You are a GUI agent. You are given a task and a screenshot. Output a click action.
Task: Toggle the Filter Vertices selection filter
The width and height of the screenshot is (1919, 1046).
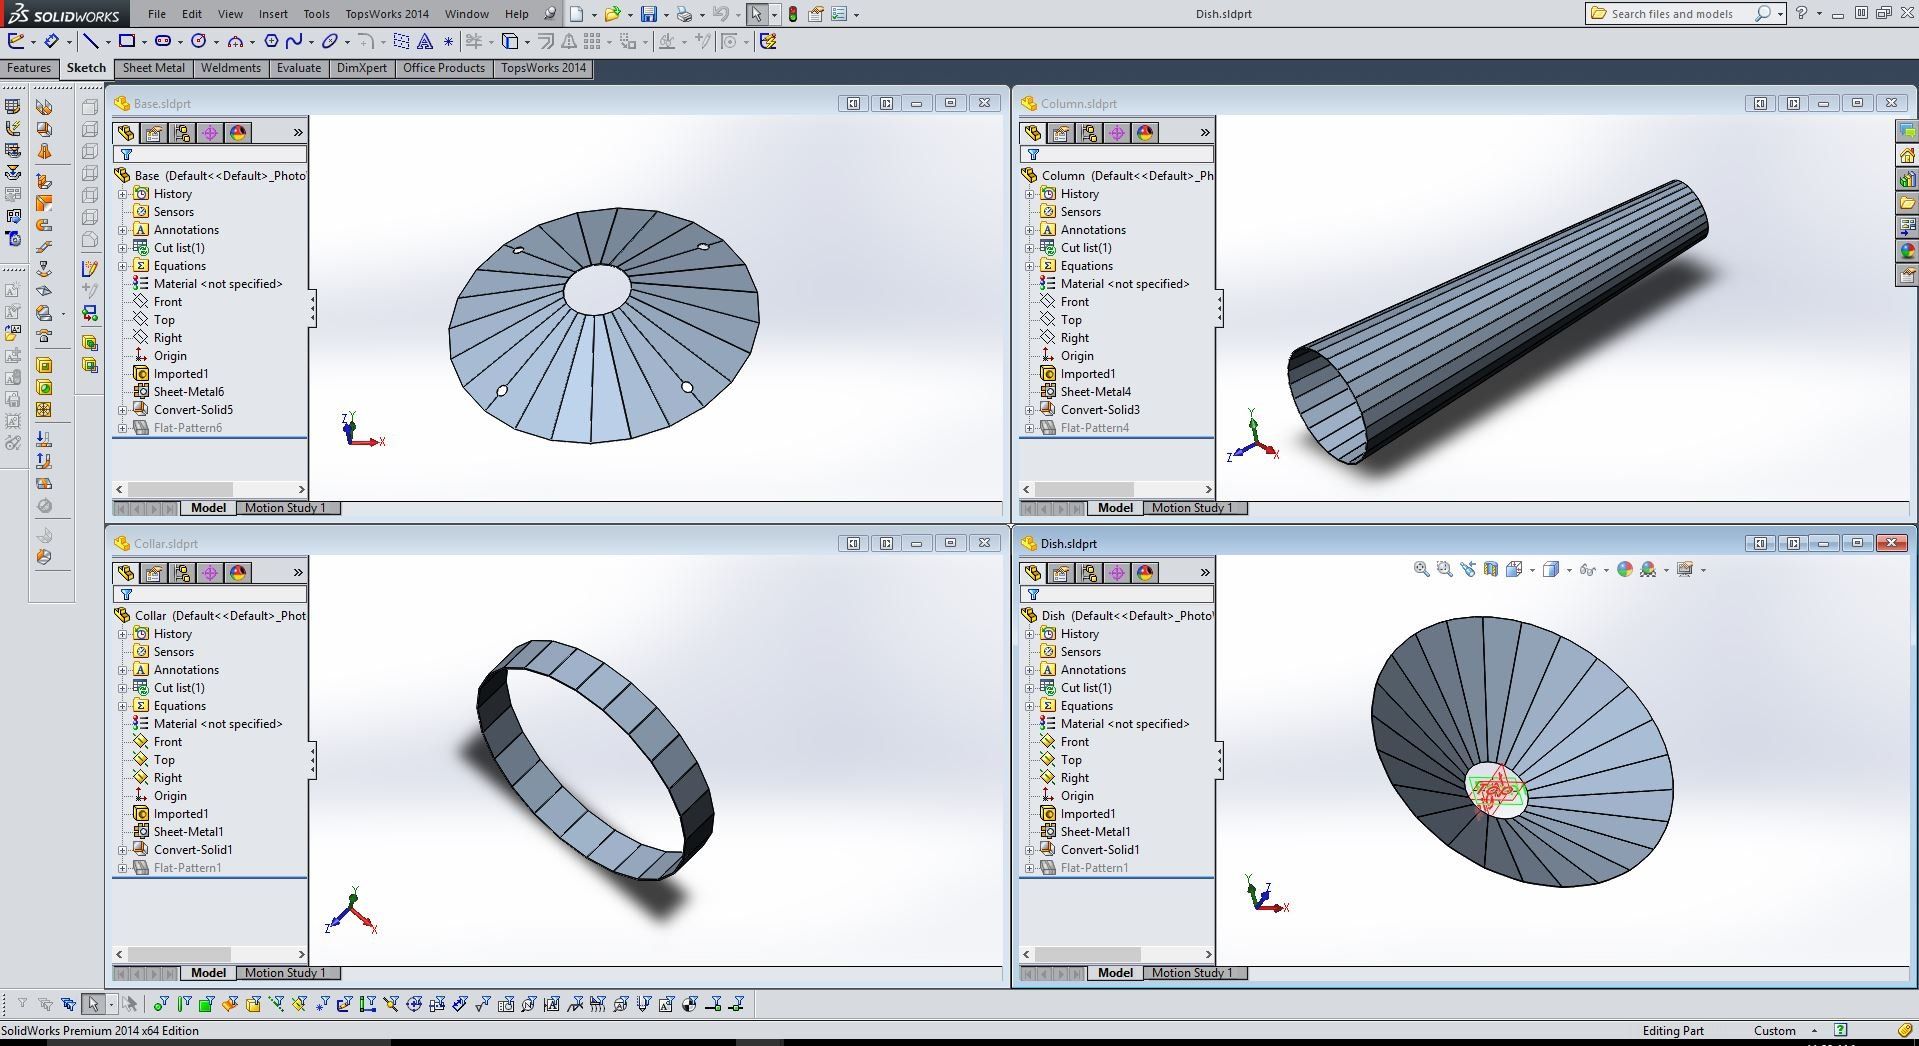160,1004
